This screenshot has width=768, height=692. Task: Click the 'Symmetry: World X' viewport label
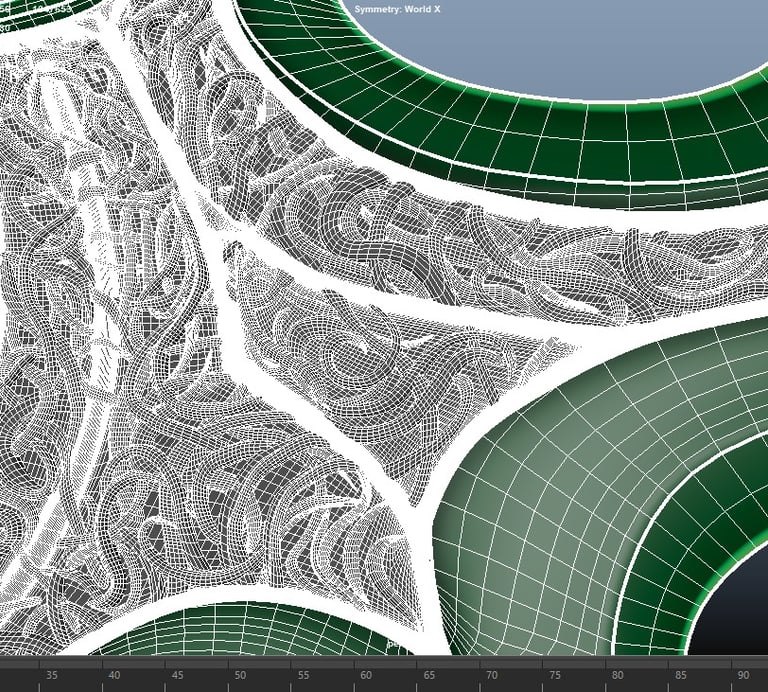[x=397, y=9]
